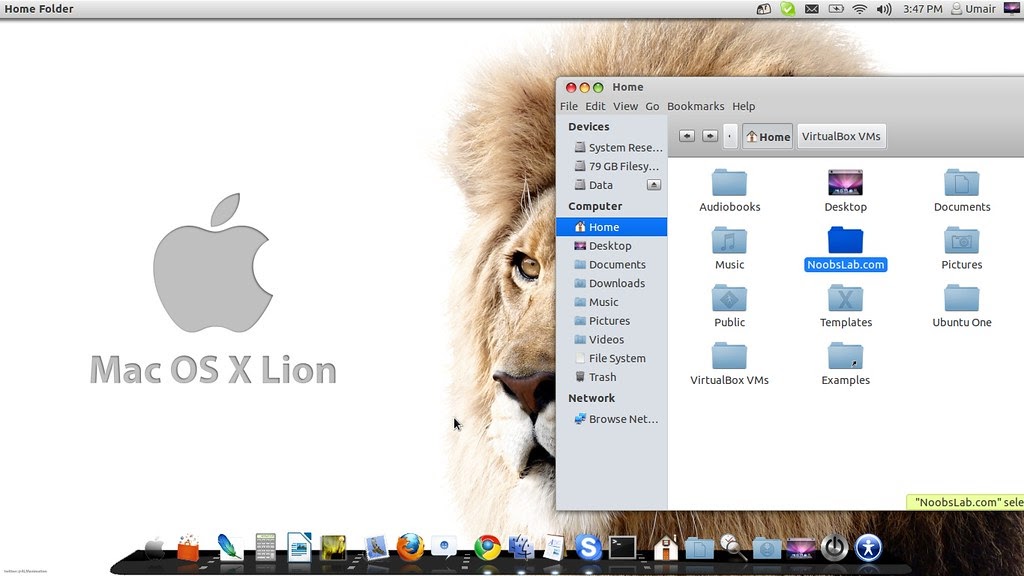Launch Firefox from the dock
Image resolution: width=1024 pixels, height=576 pixels.
point(410,547)
